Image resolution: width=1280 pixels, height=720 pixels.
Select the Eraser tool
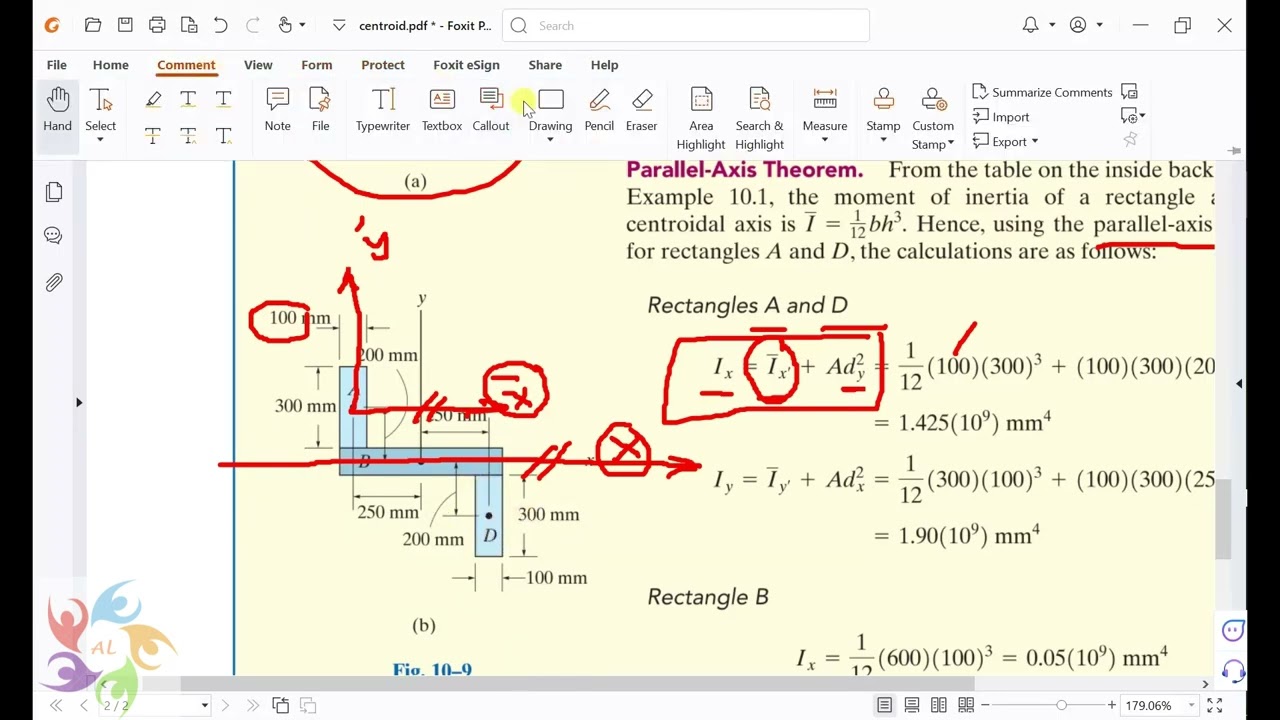641,110
